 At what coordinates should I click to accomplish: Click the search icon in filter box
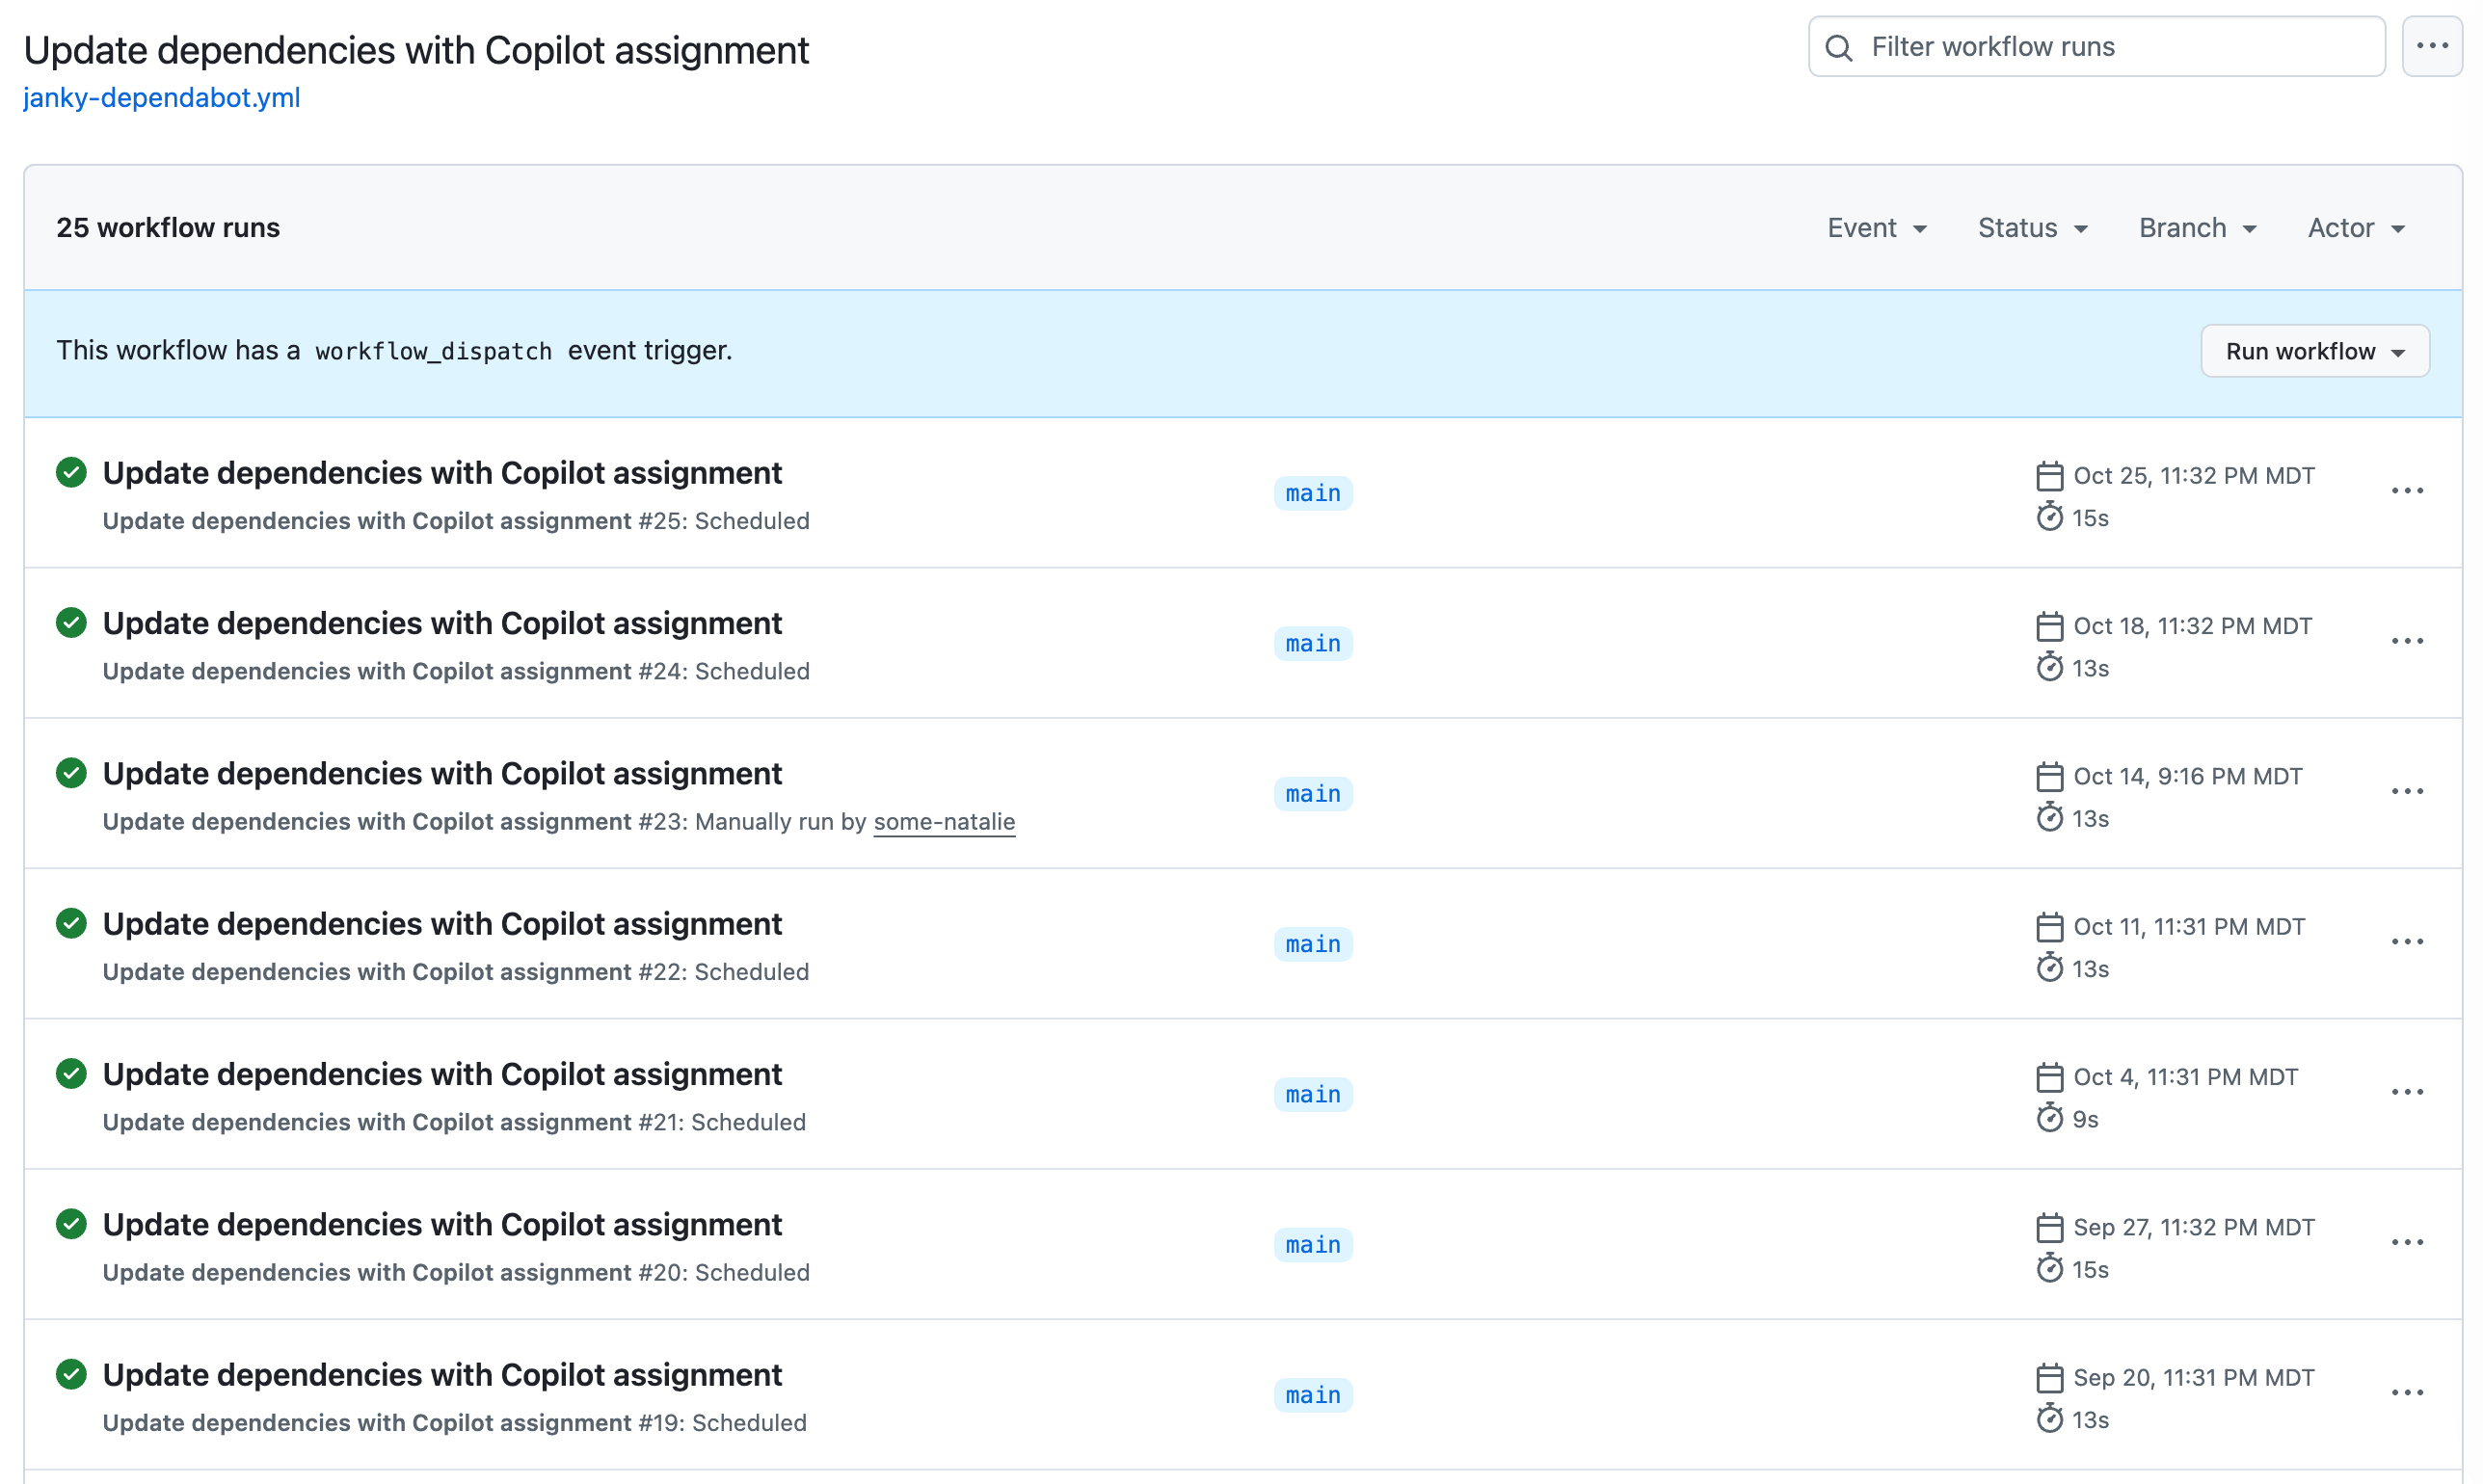1838,47
